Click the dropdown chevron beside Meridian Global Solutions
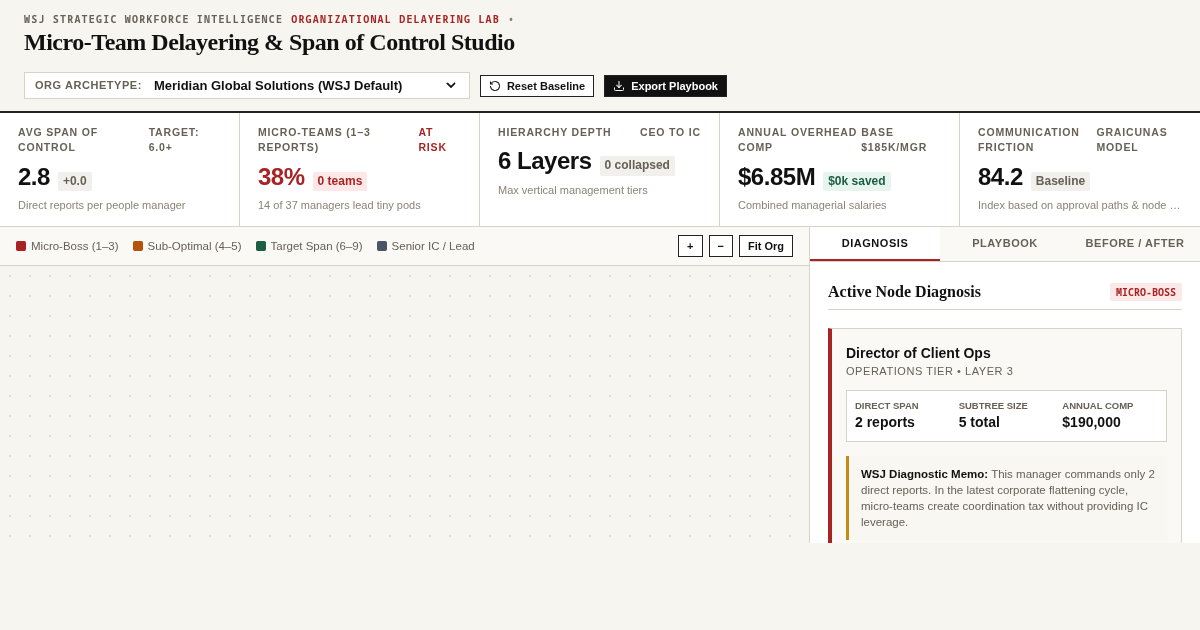1200x630 pixels. pyautogui.click(x=451, y=86)
